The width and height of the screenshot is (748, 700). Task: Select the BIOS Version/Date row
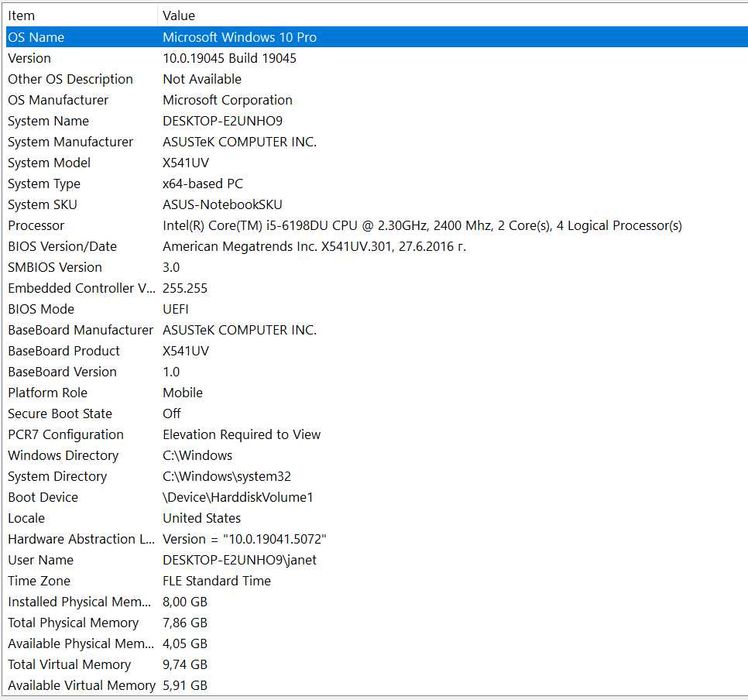(x=377, y=247)
